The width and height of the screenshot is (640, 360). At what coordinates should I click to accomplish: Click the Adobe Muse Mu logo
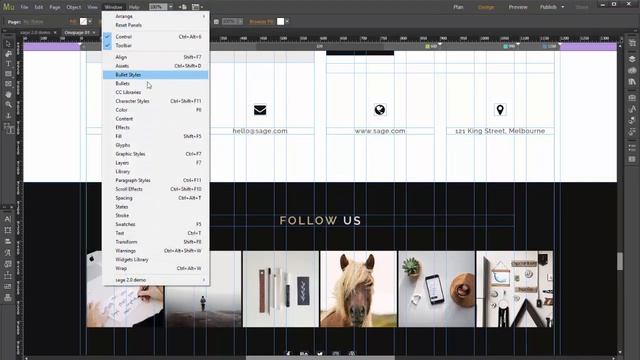click(9, 7)
